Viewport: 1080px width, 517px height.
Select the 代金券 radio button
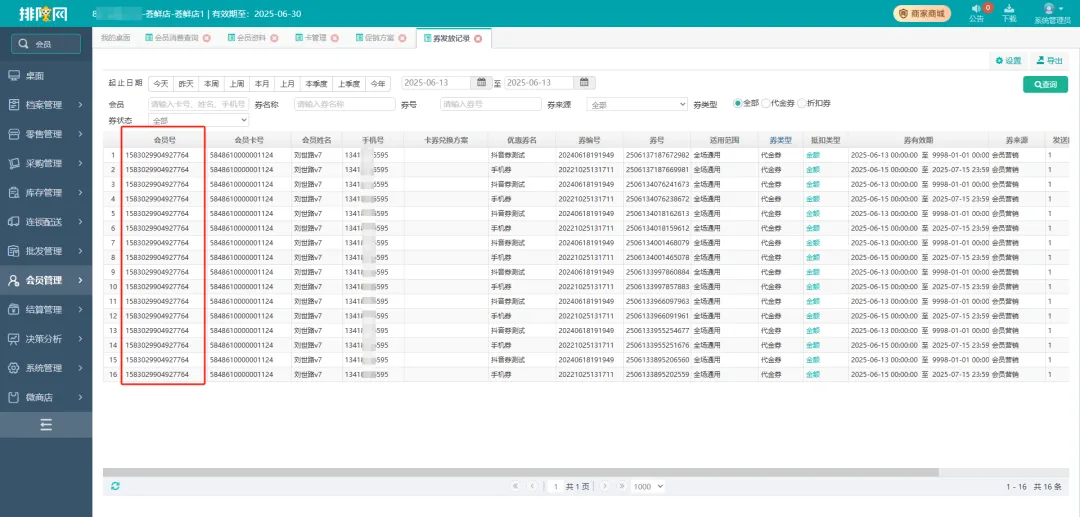[x=765, y=103]
